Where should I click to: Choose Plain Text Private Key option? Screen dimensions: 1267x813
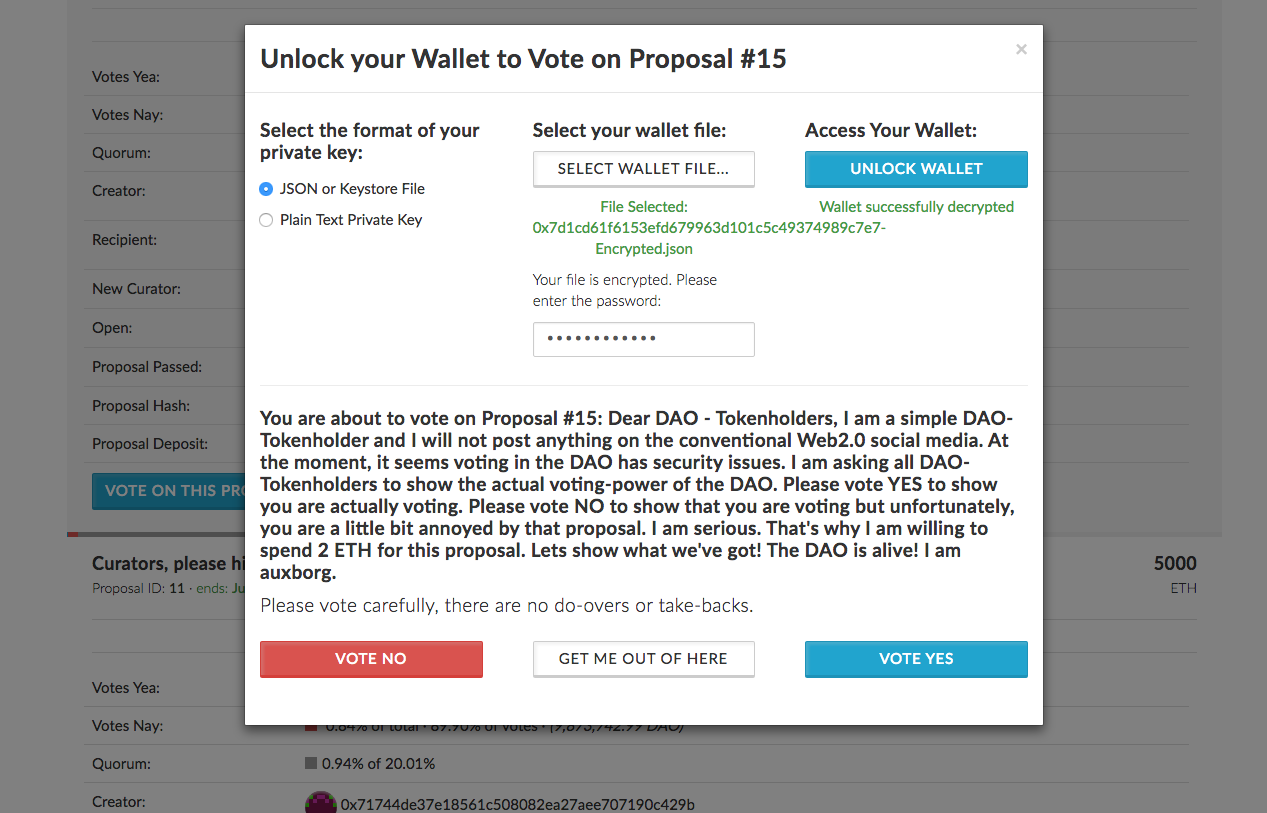[266, 220]
